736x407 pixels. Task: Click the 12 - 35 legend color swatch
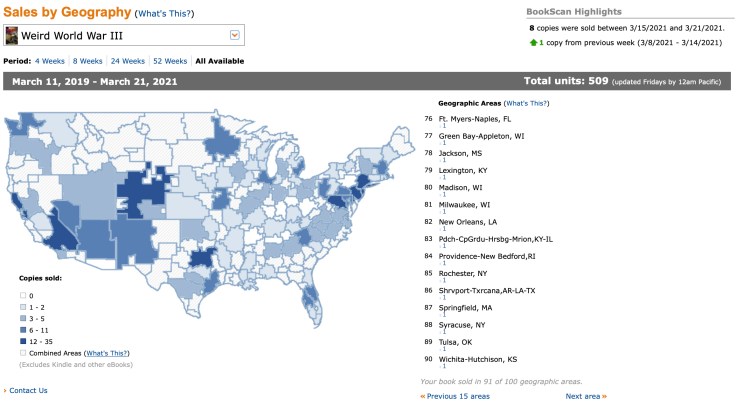point(23,340)
